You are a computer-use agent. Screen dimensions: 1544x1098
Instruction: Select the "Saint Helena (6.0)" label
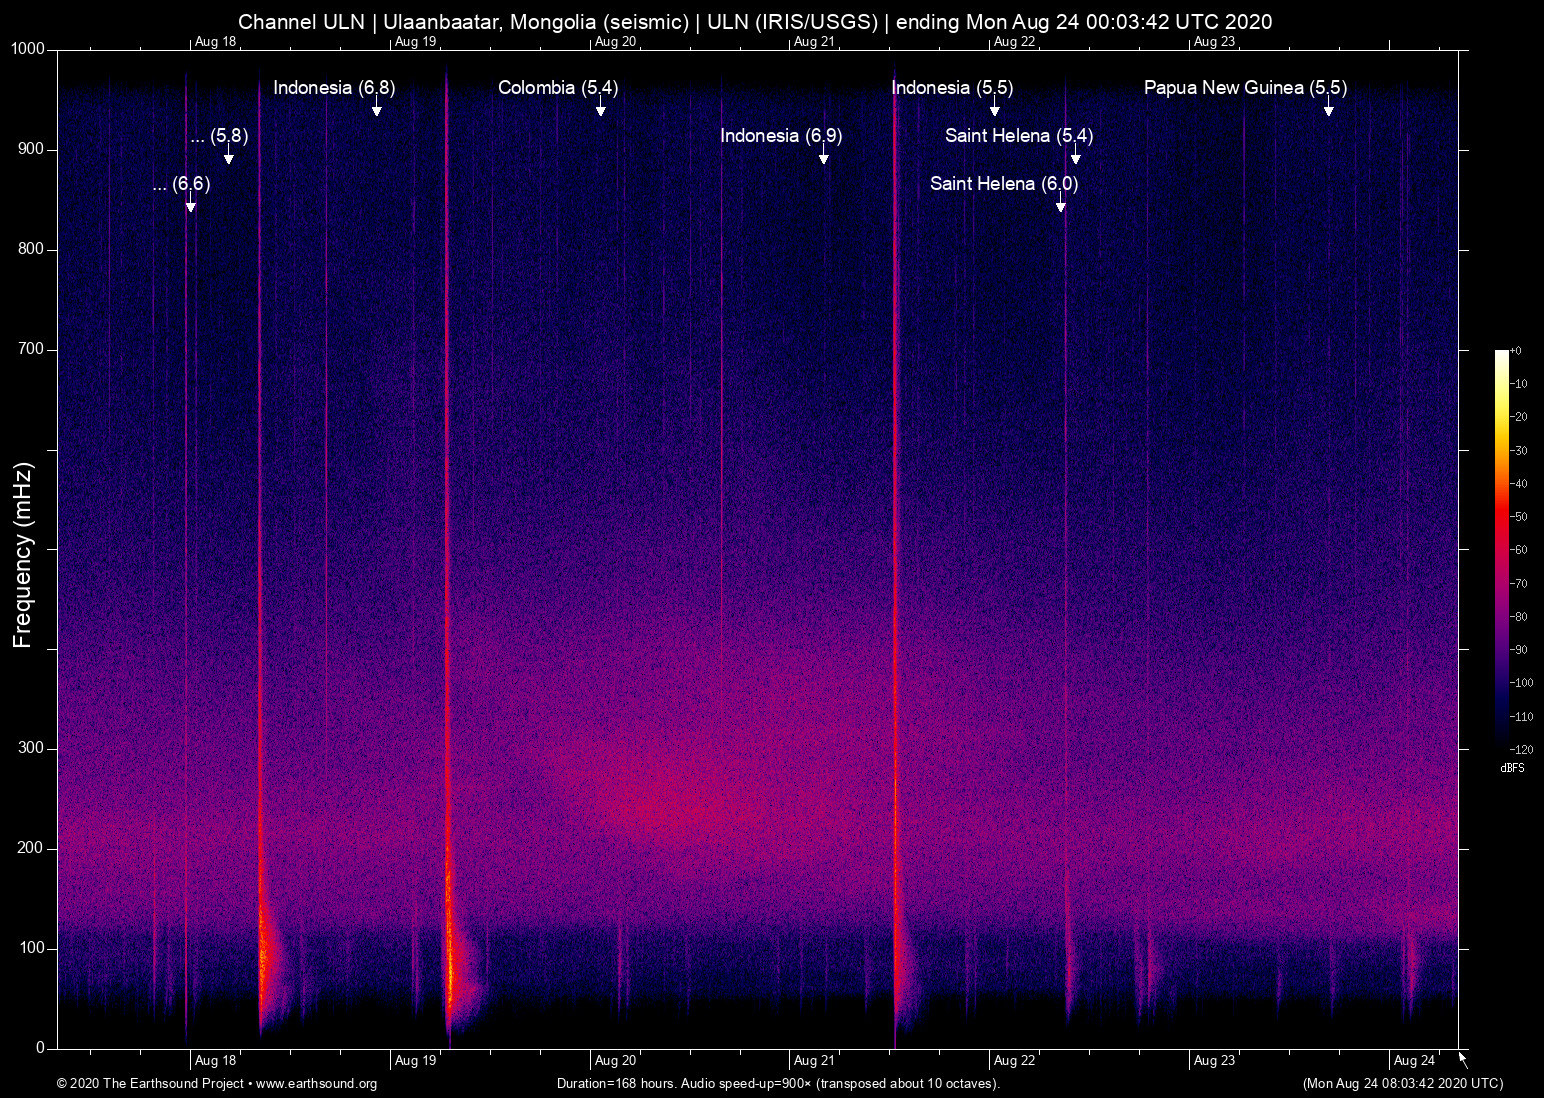tap(1004, 184)
